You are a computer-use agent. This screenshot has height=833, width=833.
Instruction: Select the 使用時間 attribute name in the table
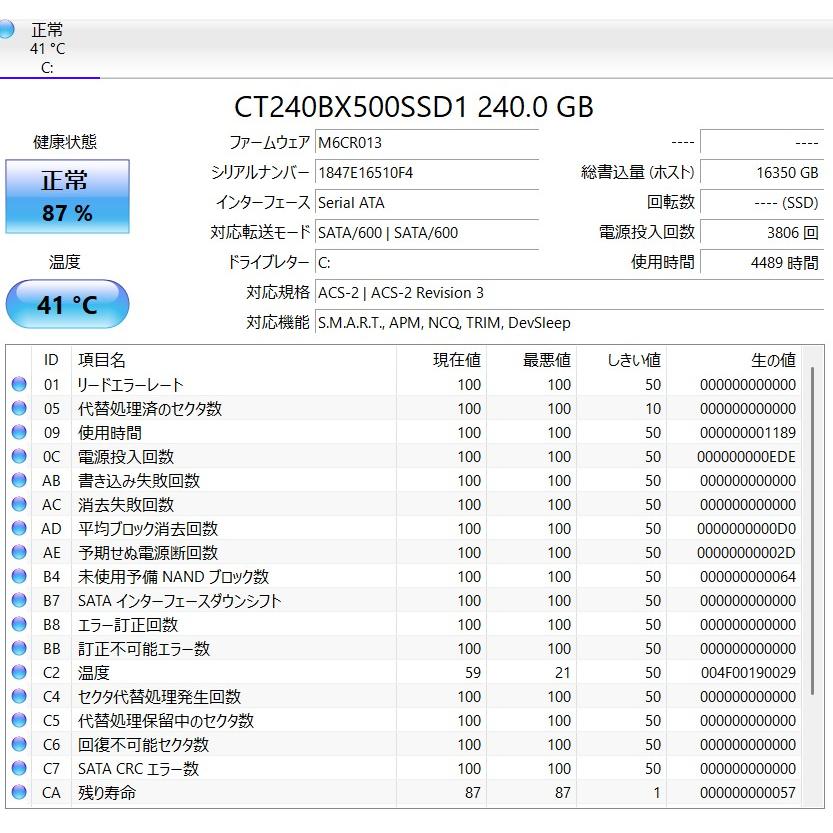[x=110, y=432]
